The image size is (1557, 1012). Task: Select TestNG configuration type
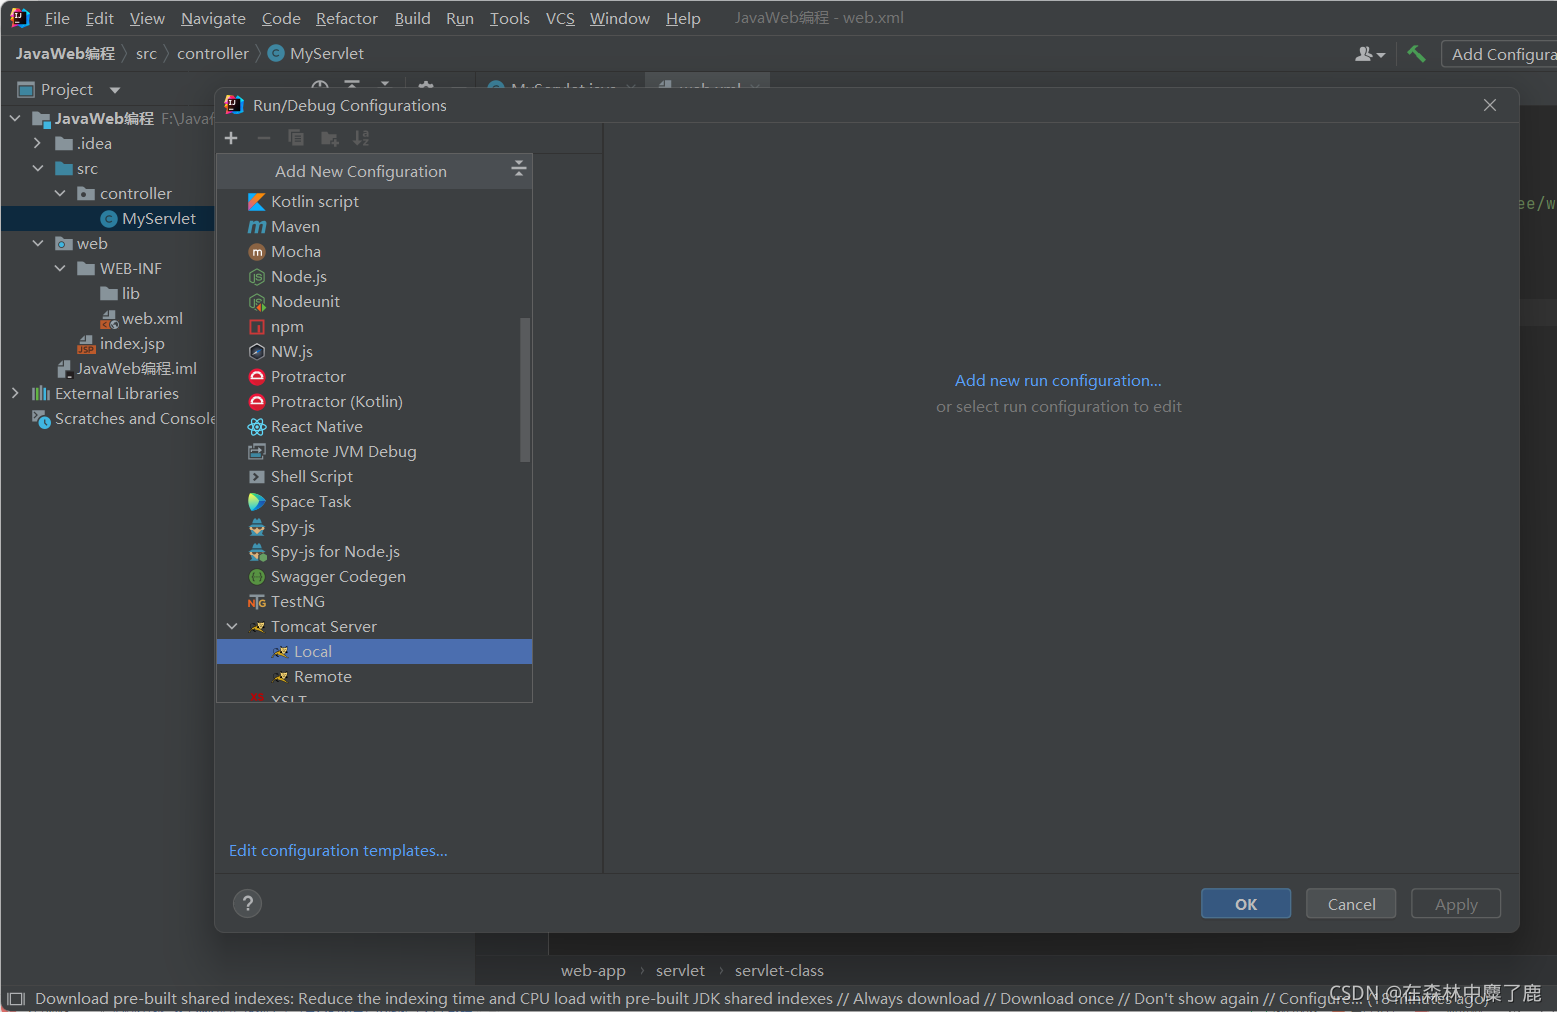[374, 602]
